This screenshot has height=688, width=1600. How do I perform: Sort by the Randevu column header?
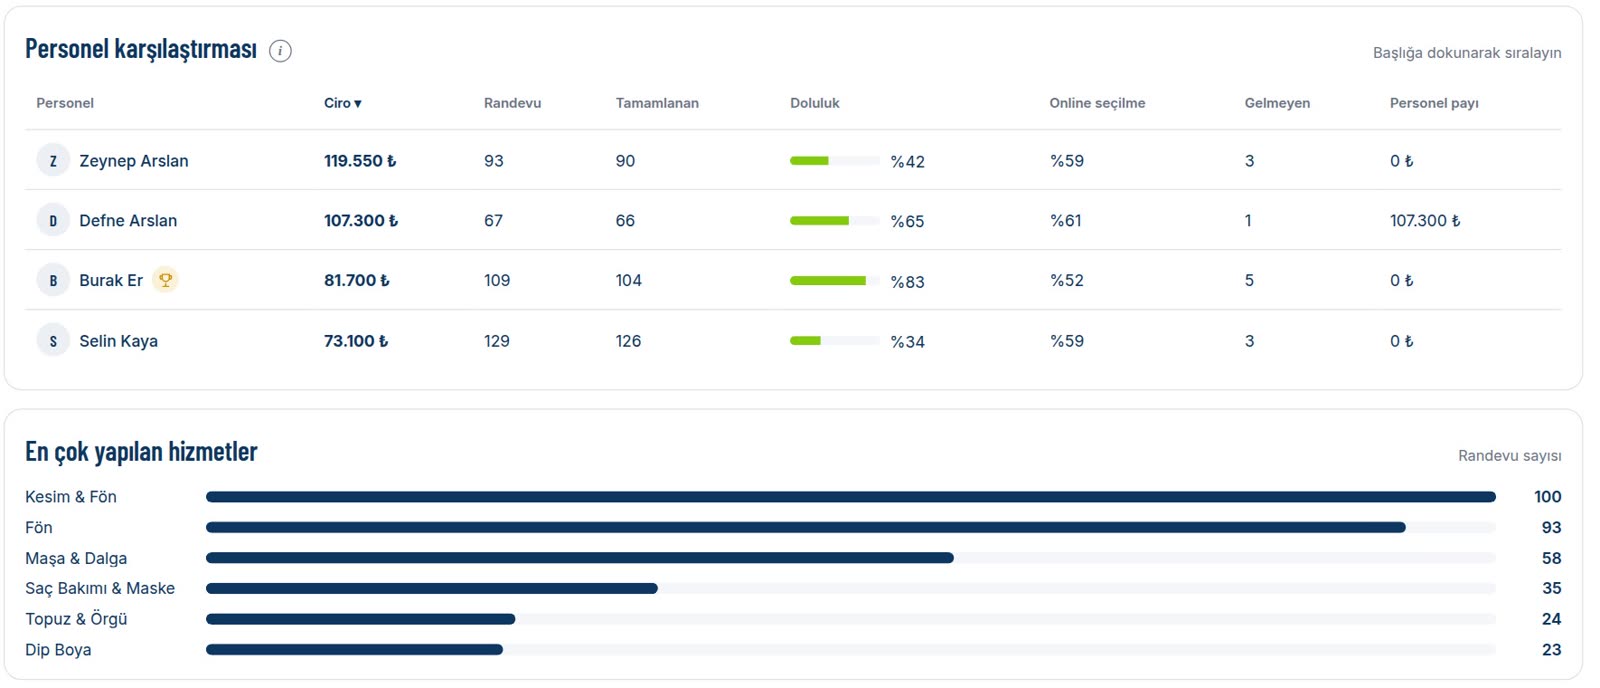(x=512, y=103)
